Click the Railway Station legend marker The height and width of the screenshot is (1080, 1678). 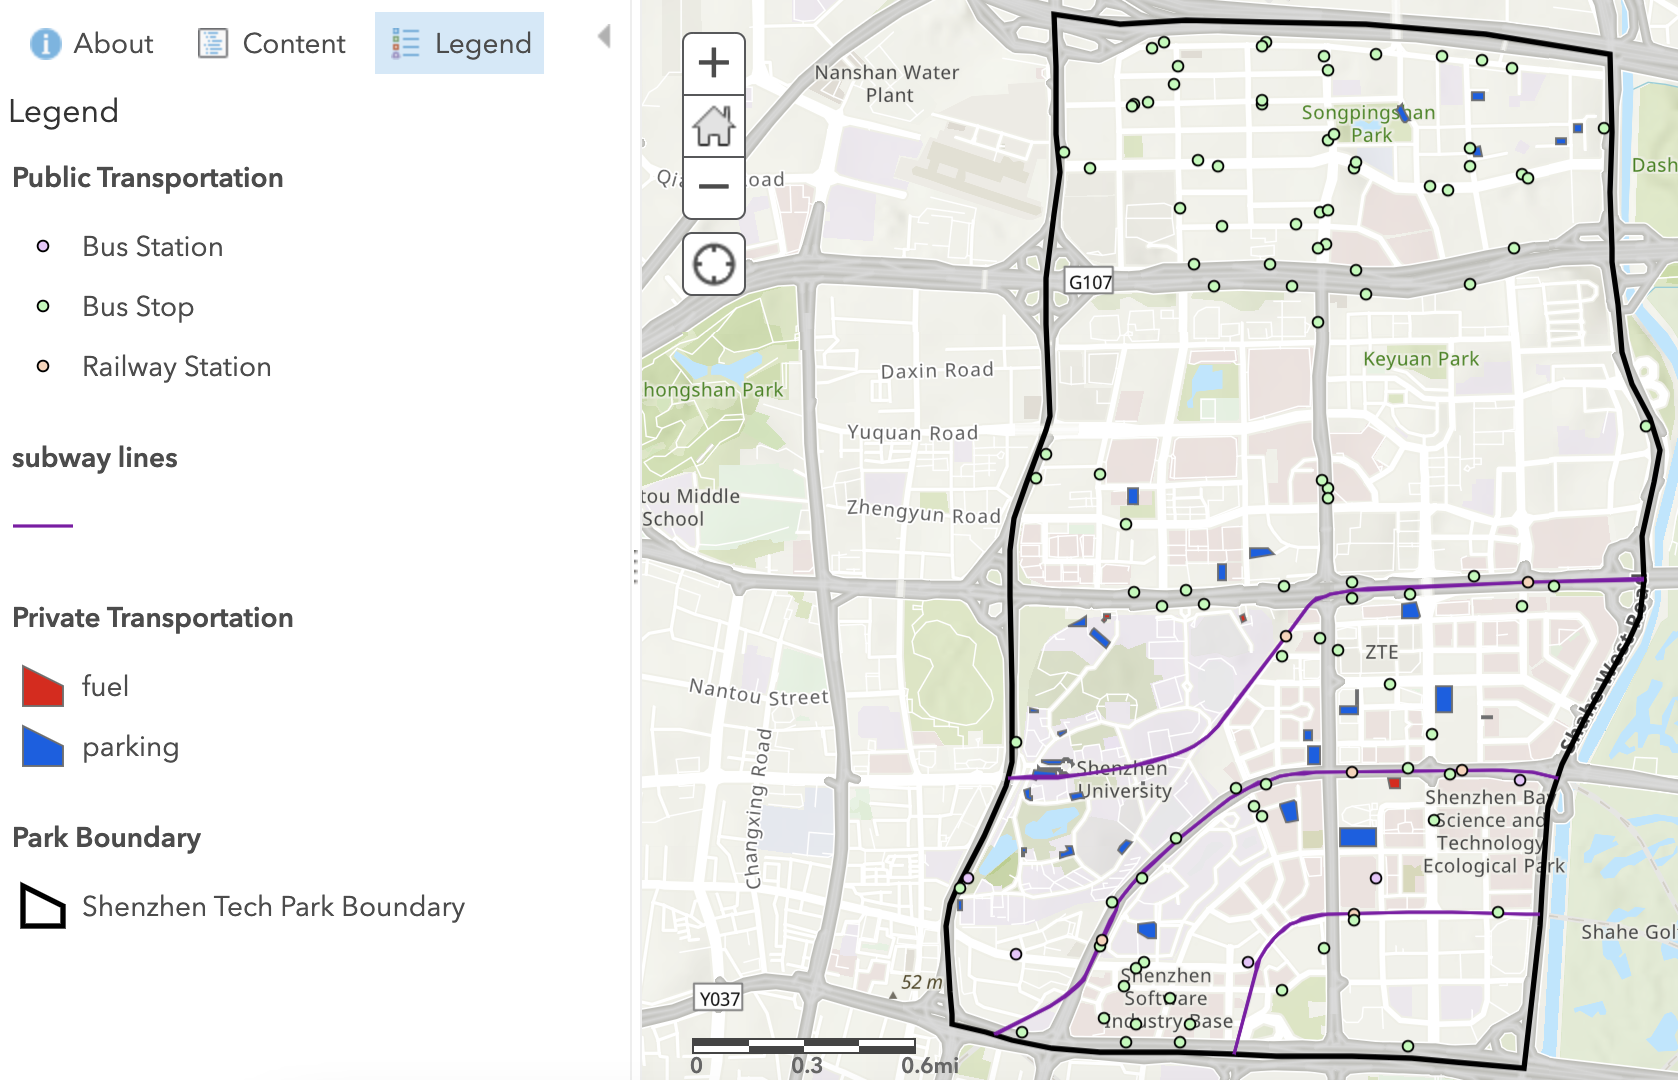[x=43, y=367]
